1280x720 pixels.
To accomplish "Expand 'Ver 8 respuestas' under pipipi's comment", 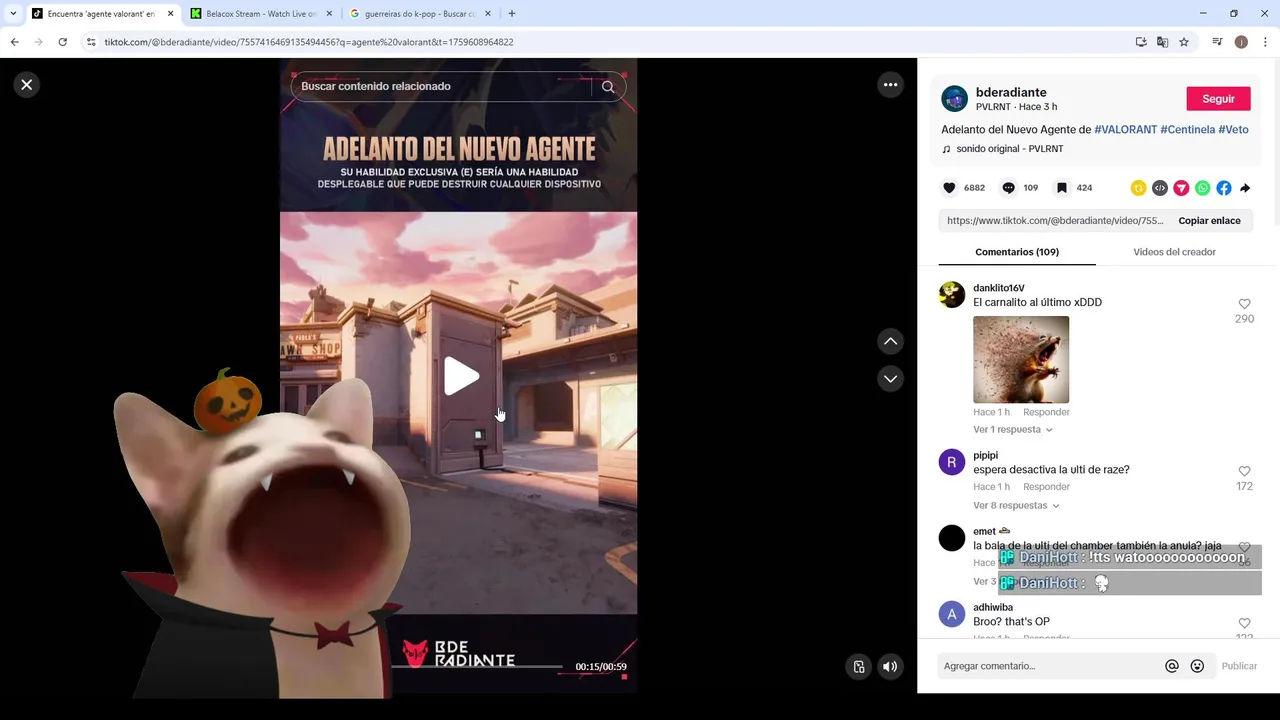I will tap(1016, 506).
